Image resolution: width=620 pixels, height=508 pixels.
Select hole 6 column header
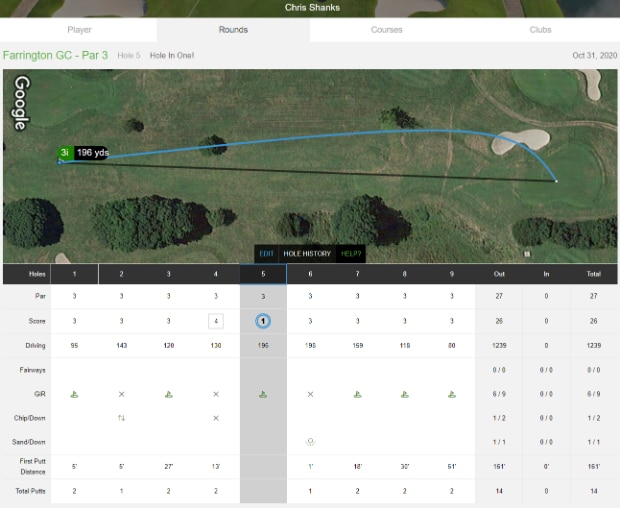click(310, 274)
